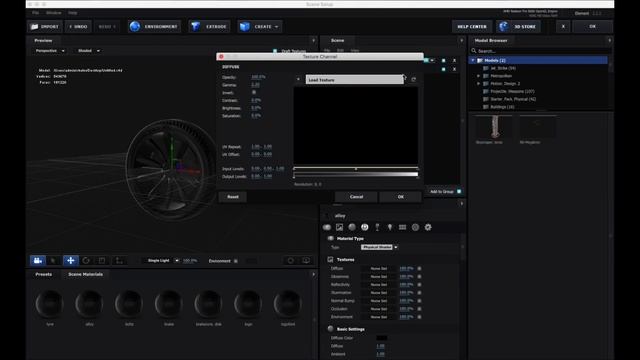
Task: Open the File menu
Action: pos(36,13)
